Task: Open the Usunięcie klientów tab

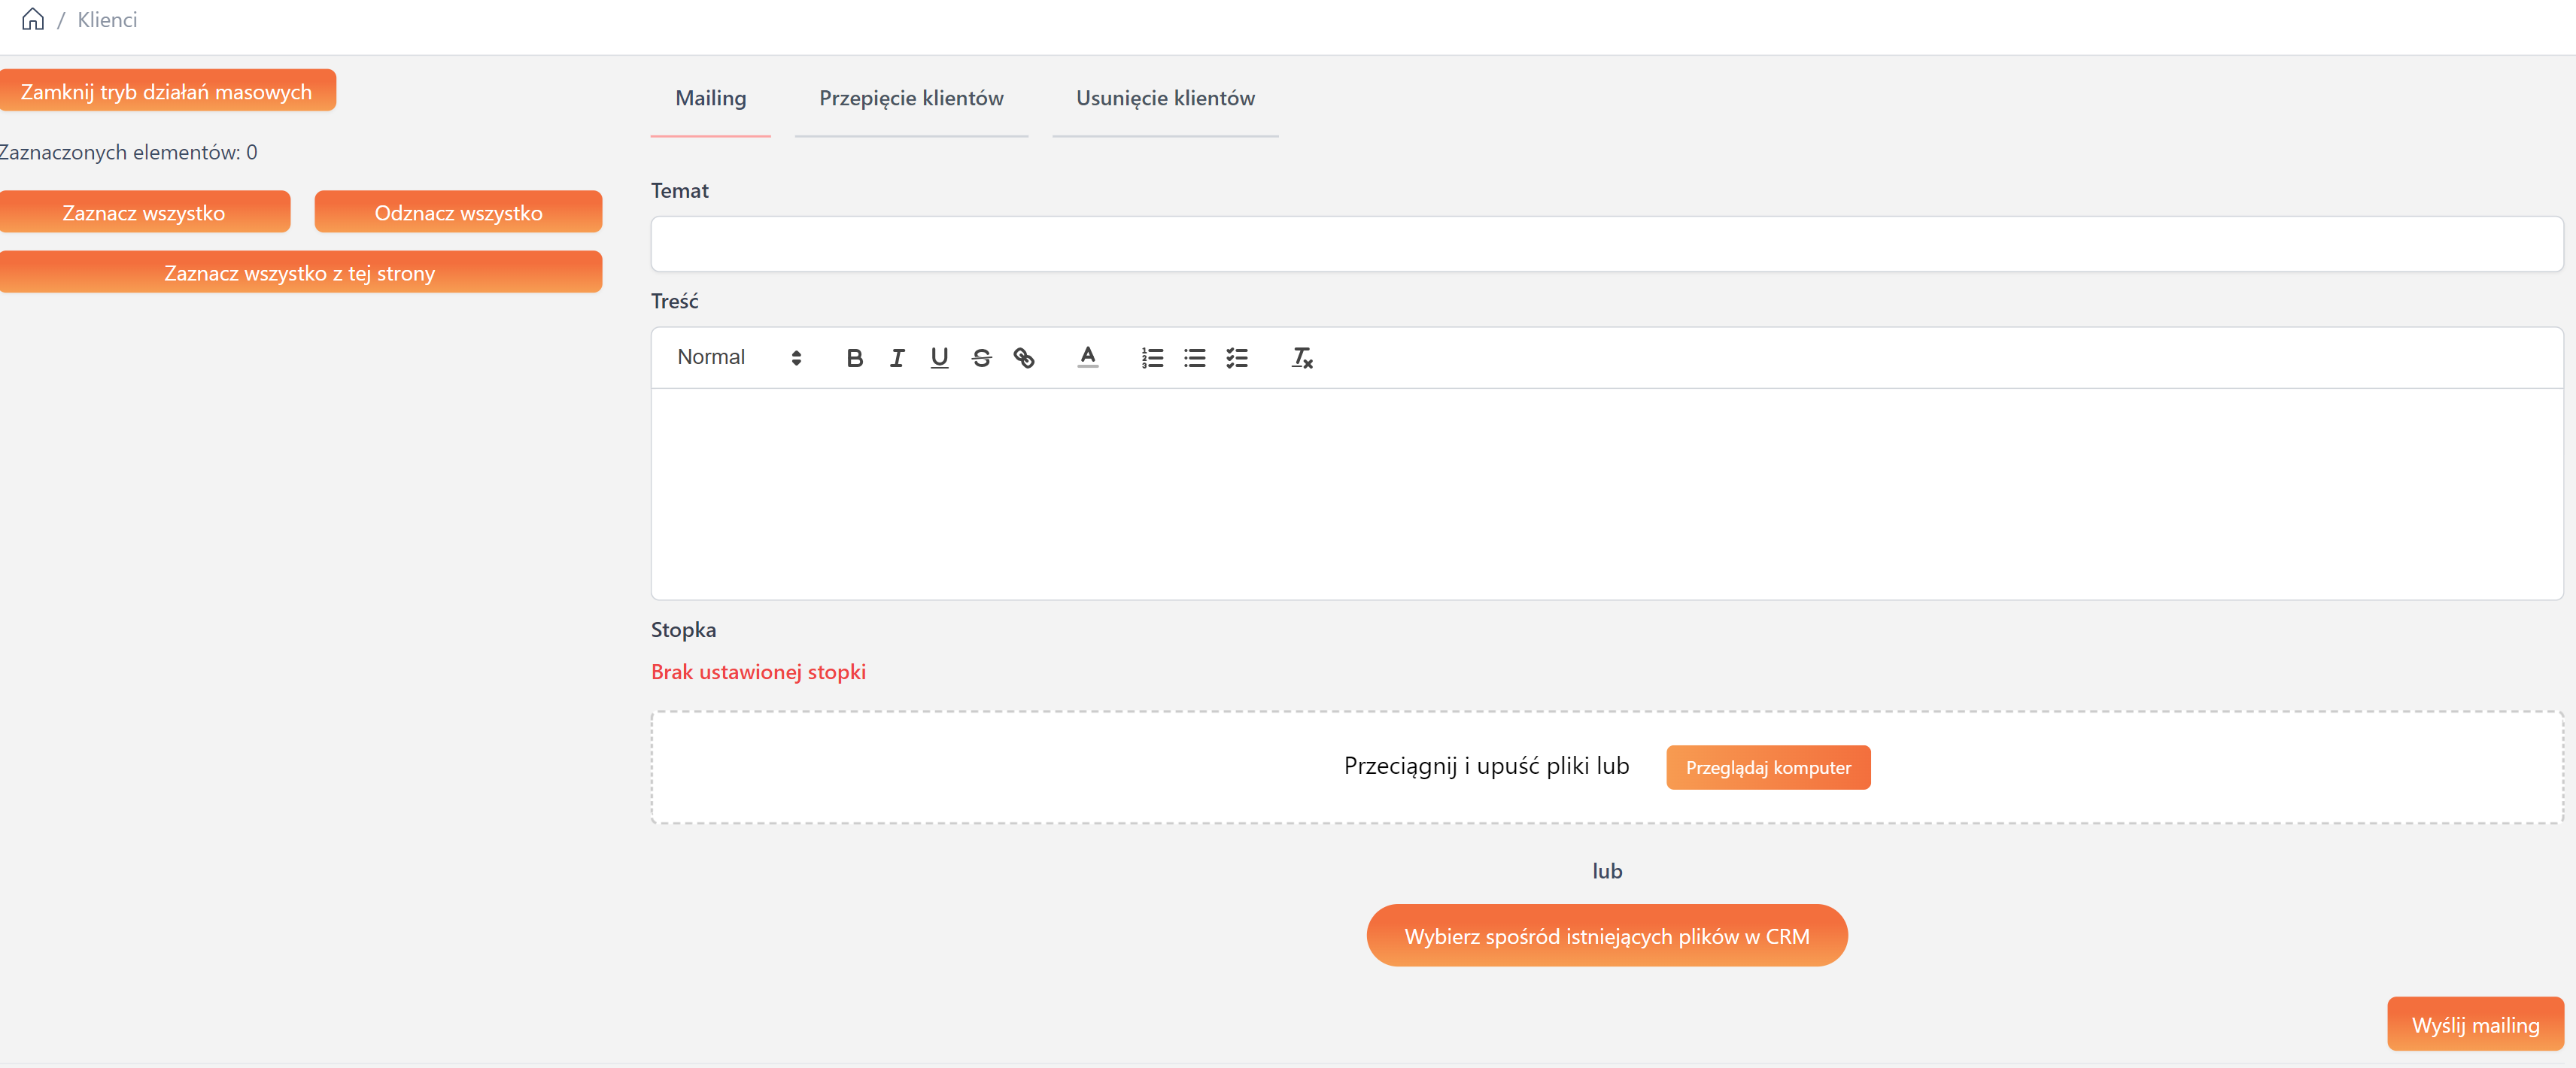Action: pos(1165,98)
